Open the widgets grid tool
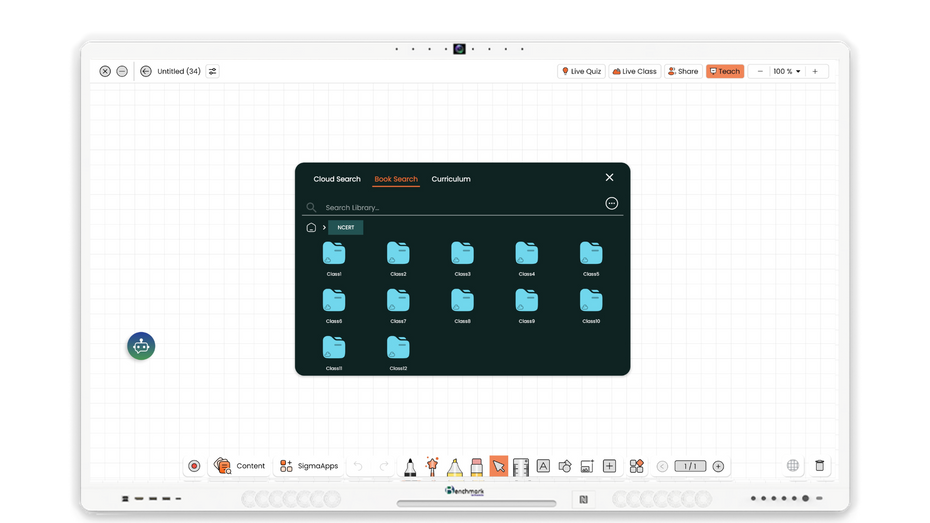930x523 pixels. click(x=636, y=466)
